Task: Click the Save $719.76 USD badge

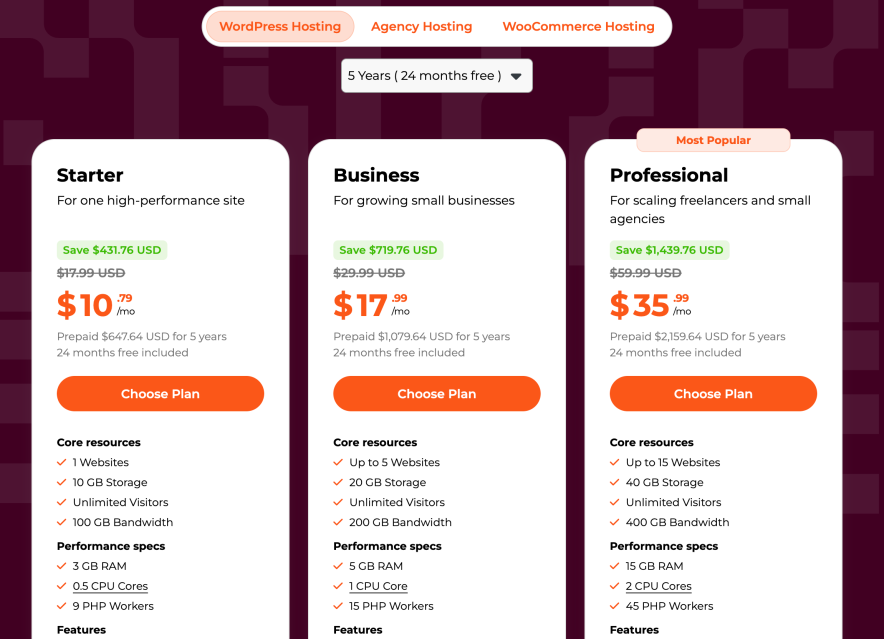Action: tap(388, 249)
